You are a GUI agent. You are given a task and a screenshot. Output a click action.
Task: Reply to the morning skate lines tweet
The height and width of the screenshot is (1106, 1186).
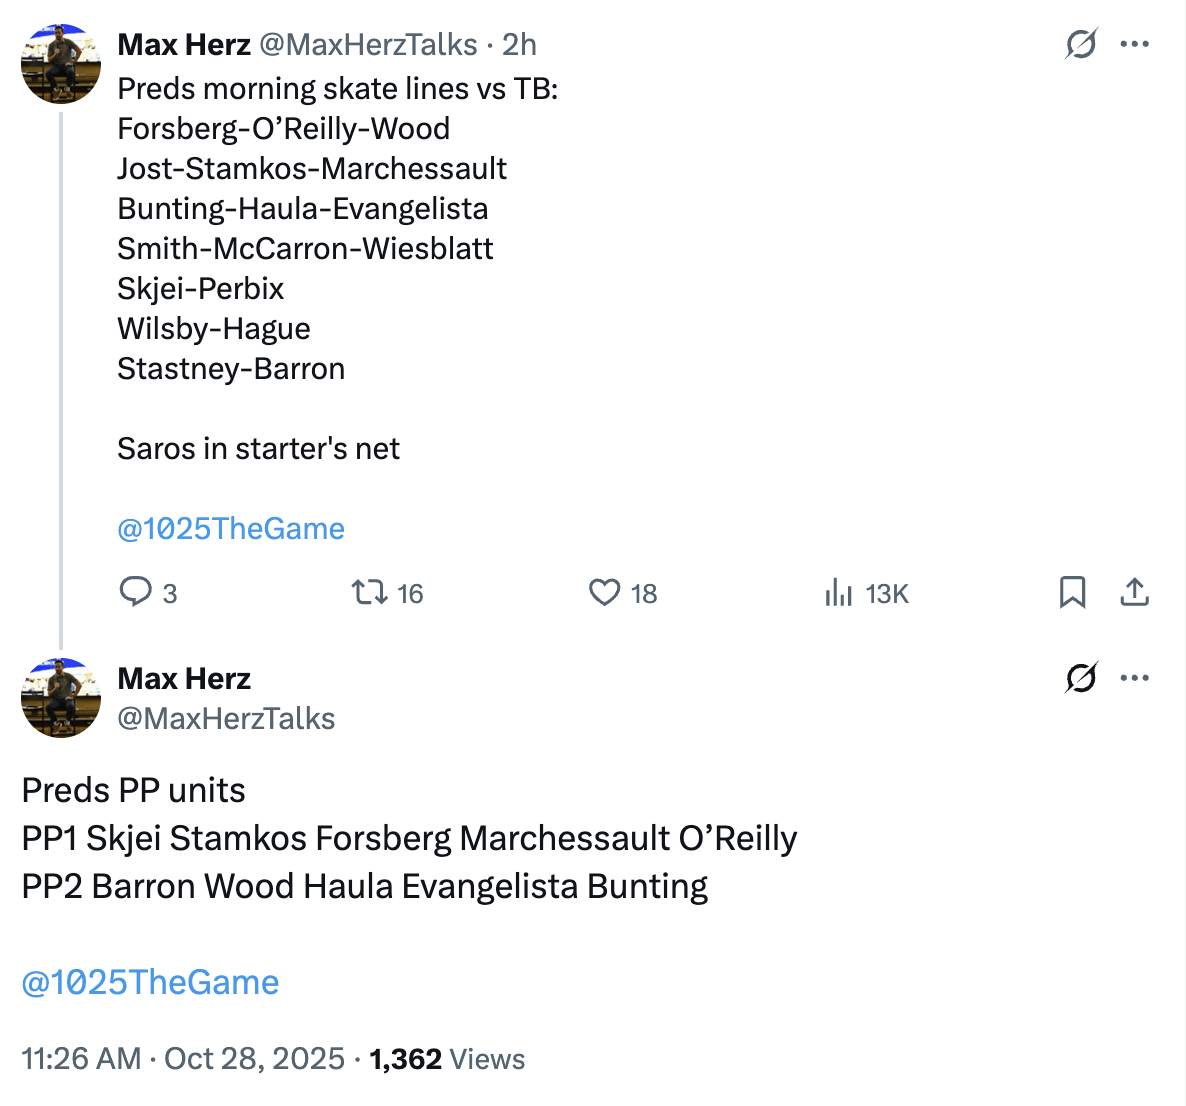(135, 592)
